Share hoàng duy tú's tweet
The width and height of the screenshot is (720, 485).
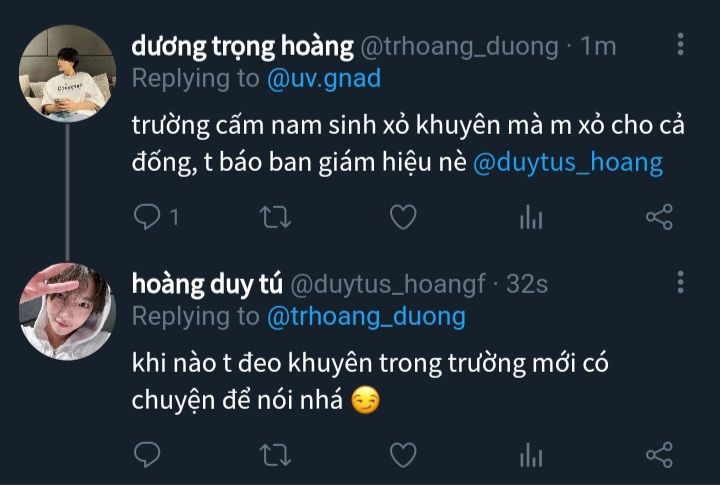coord(659,455)
